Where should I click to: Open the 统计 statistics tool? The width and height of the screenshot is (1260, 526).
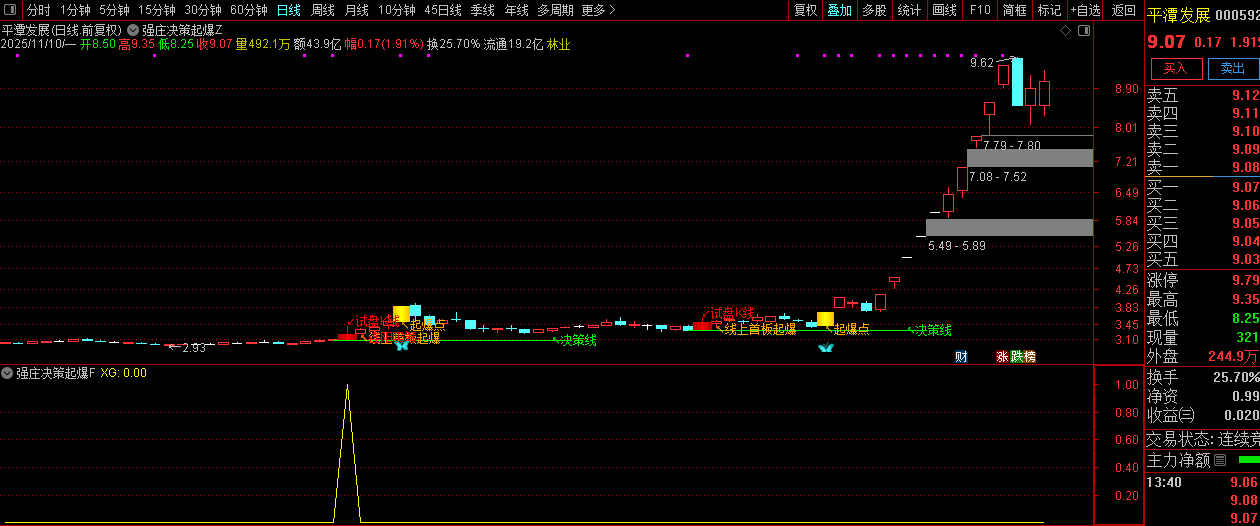coord(909,10)
